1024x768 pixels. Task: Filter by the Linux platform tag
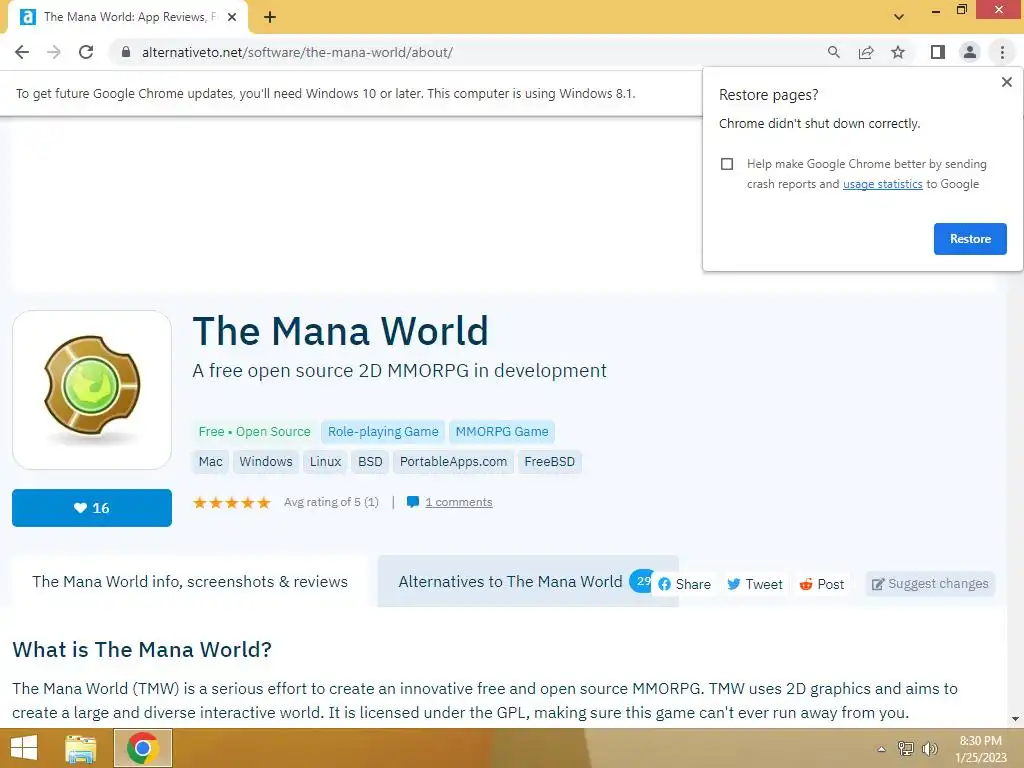(x=325, y=462)
